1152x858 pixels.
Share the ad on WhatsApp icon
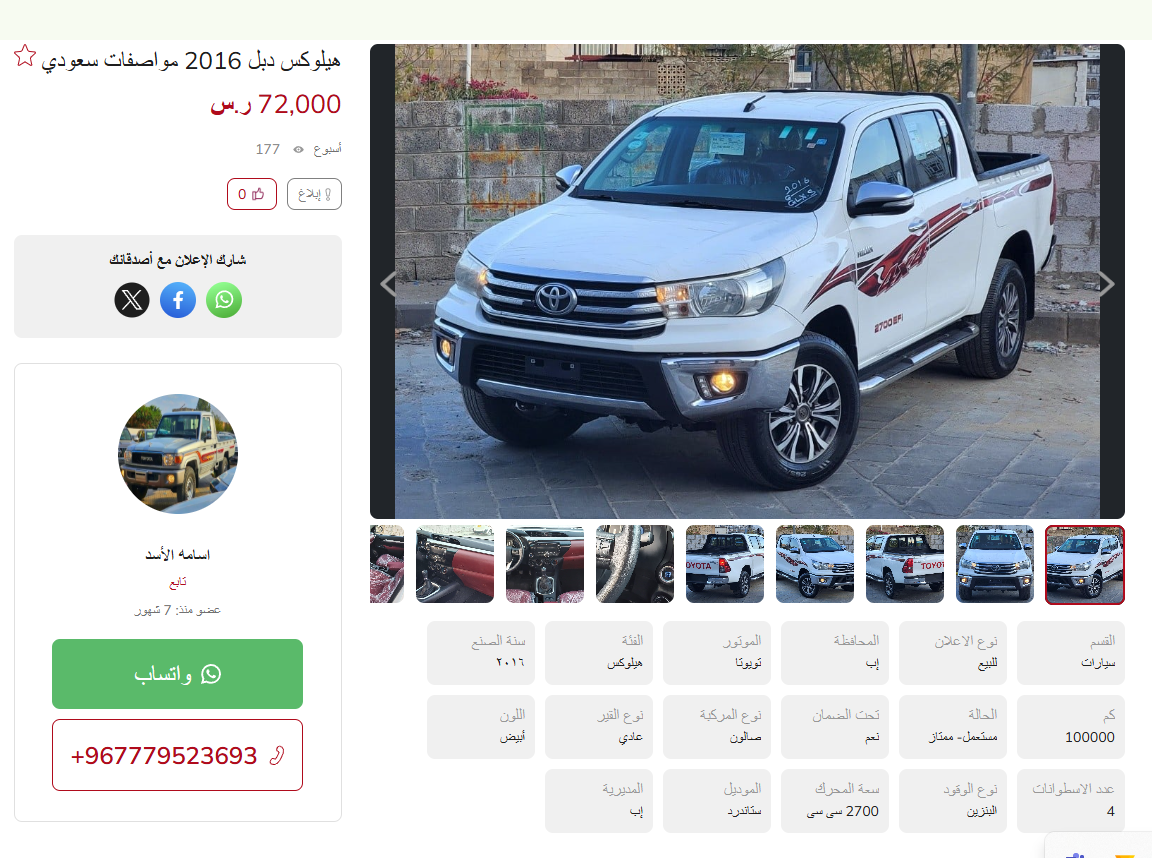(x=224, y=300)
